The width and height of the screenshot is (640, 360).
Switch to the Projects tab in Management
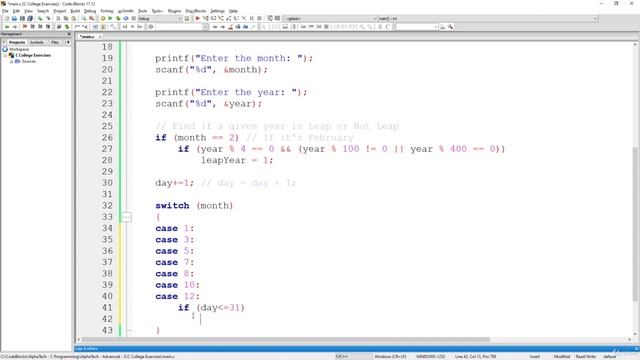17,42
